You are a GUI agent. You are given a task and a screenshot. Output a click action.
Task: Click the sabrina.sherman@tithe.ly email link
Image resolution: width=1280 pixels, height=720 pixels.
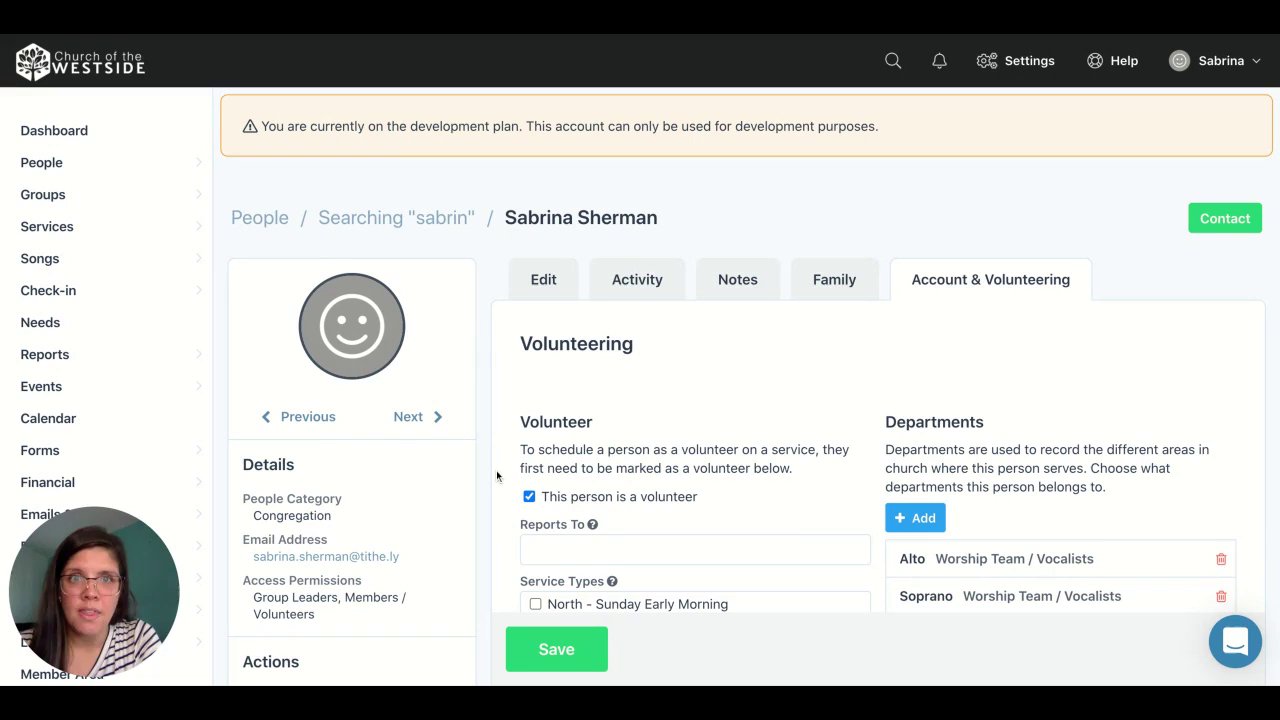click(326, 556)
